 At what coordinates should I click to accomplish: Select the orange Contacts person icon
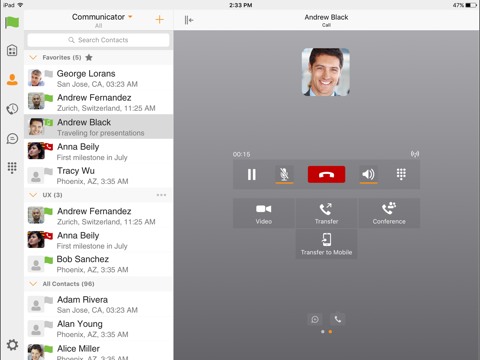12,80
